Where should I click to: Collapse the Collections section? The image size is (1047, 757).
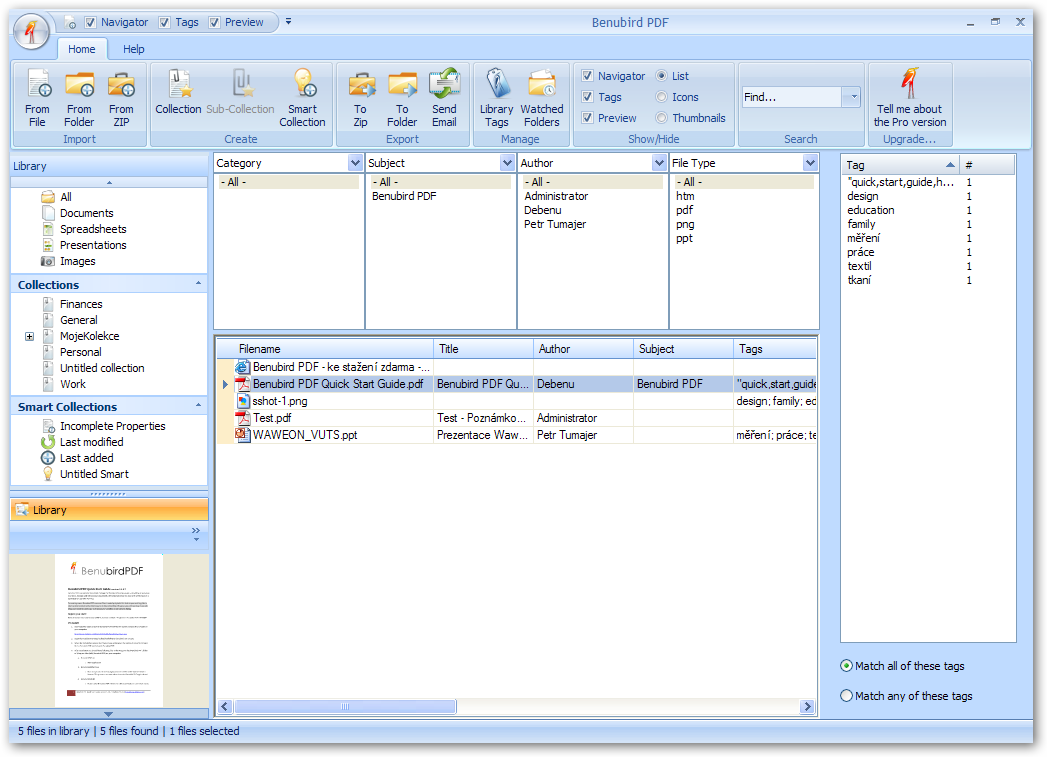198,284
